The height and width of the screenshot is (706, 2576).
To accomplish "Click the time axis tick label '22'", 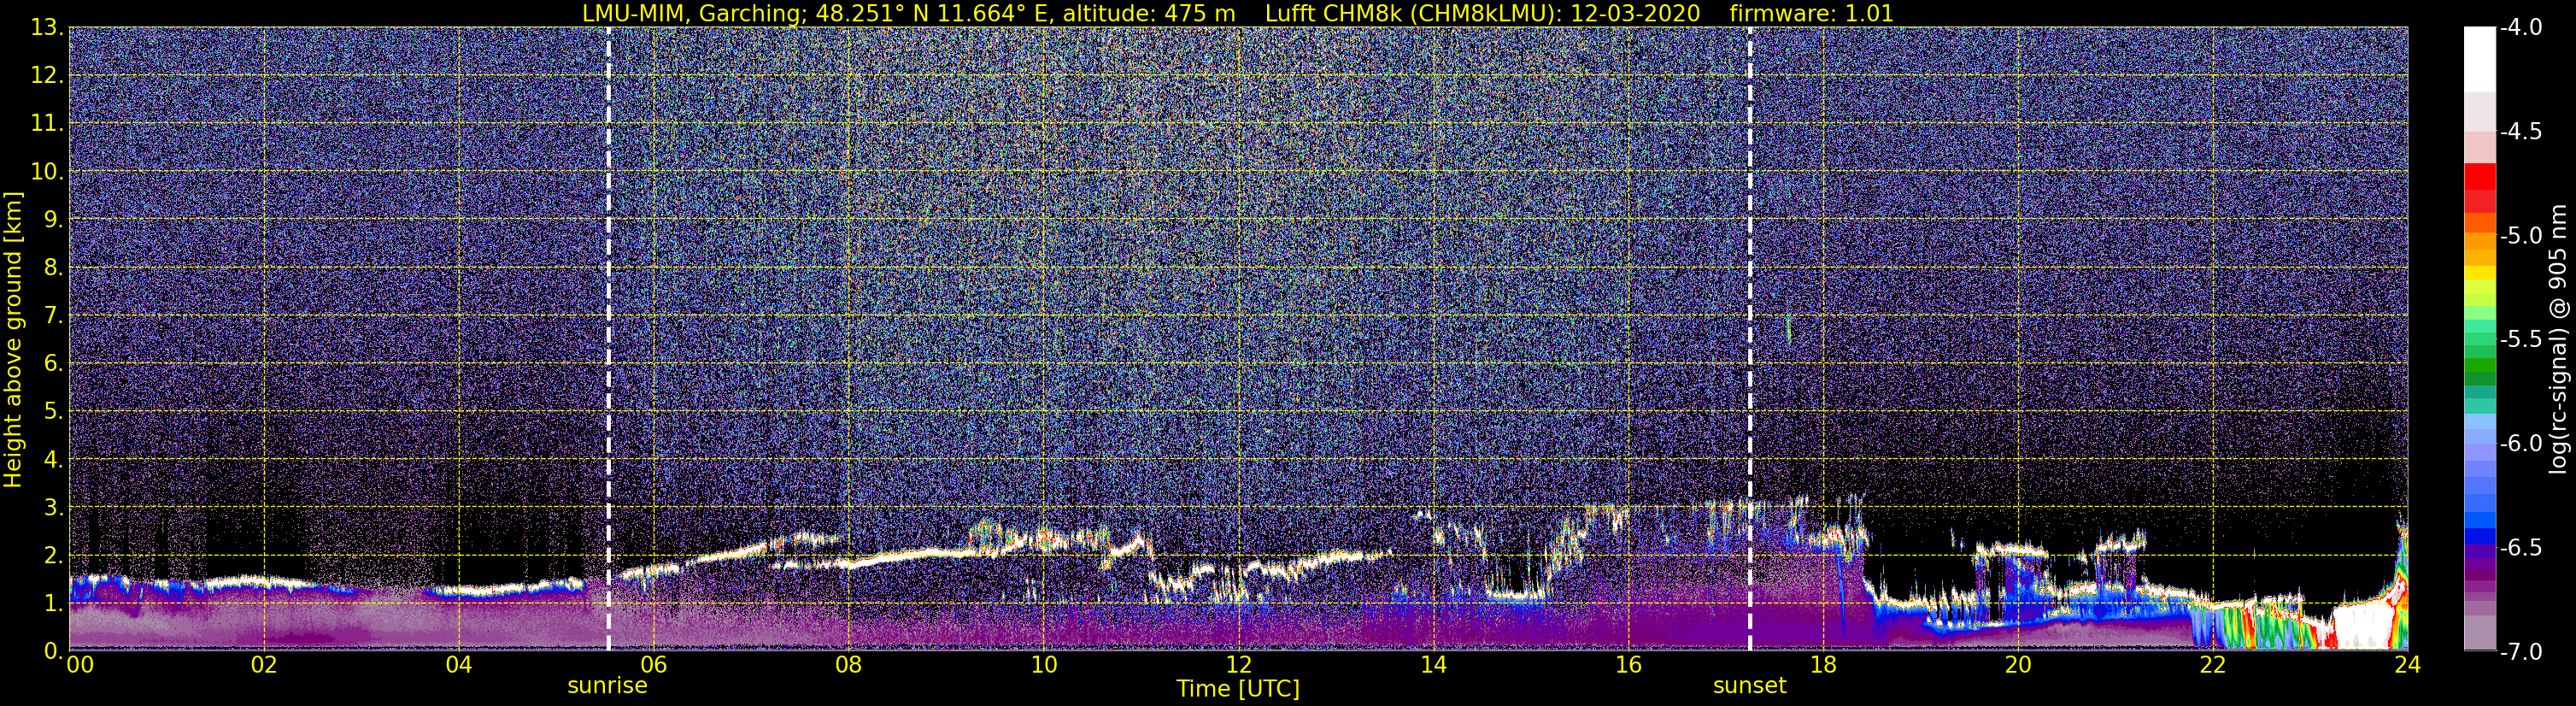I will (2213, 665).
